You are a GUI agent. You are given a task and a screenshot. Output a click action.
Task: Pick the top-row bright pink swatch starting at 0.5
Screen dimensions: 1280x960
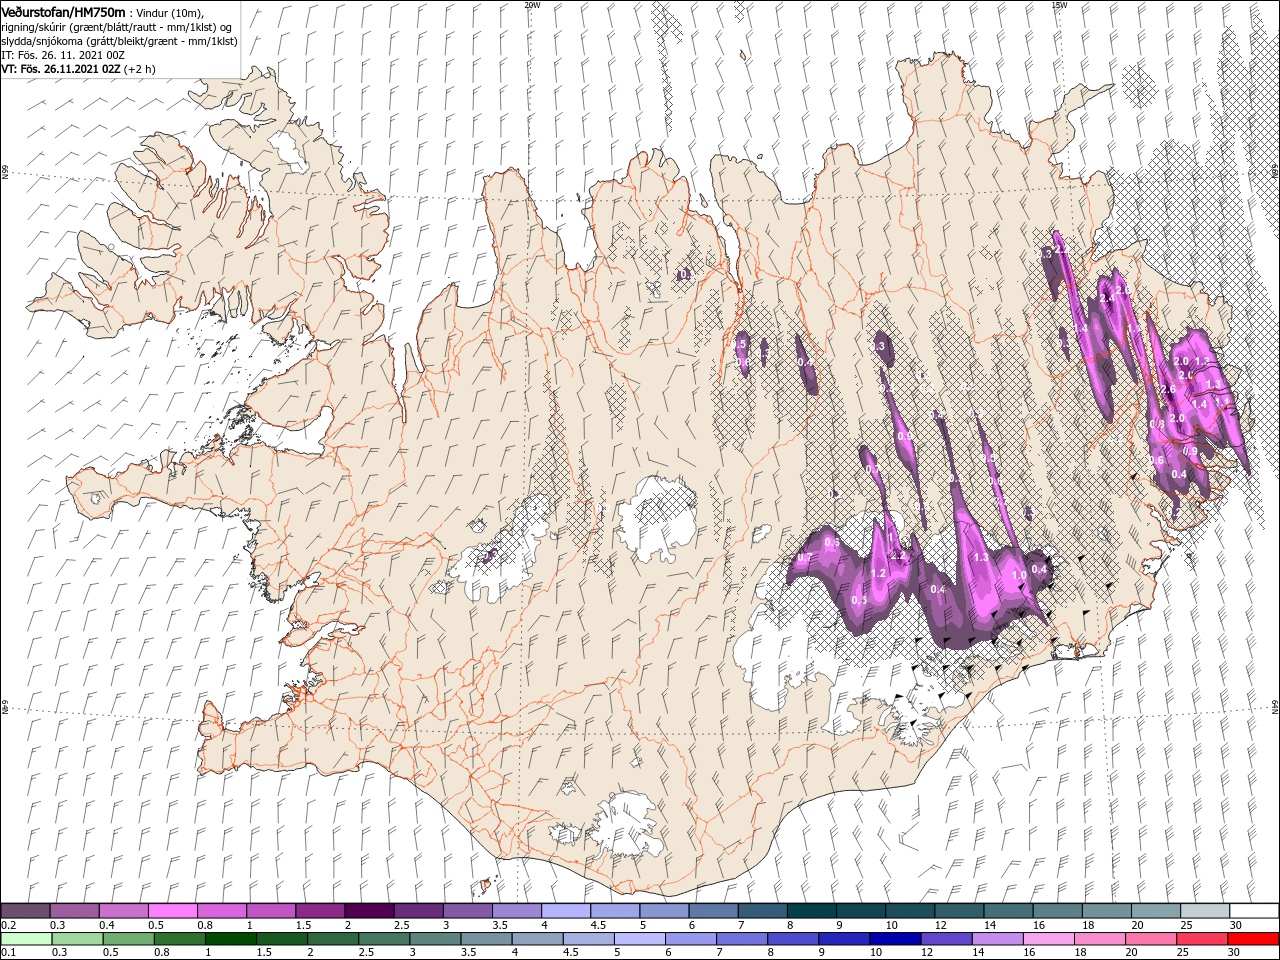tap(173, 911)
